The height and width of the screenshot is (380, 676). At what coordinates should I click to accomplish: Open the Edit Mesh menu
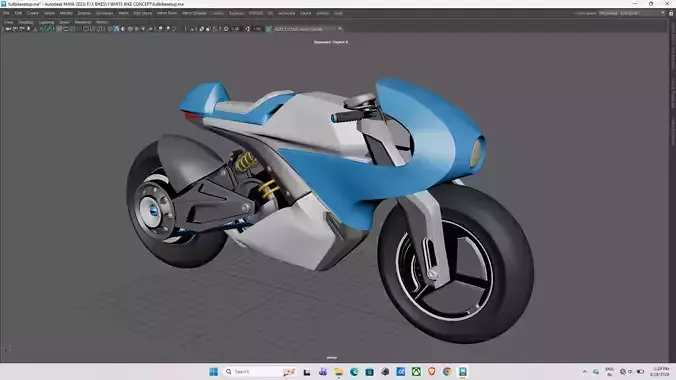[143, 13]
